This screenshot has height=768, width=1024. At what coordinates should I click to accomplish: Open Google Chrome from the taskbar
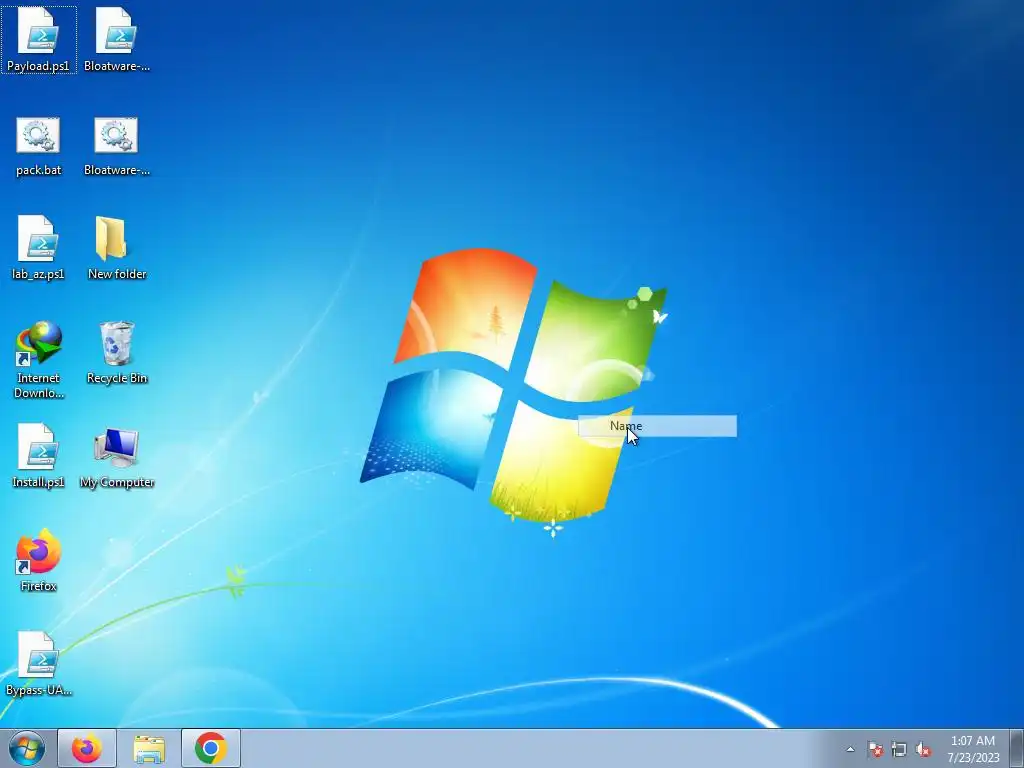(x=210, y=748)
